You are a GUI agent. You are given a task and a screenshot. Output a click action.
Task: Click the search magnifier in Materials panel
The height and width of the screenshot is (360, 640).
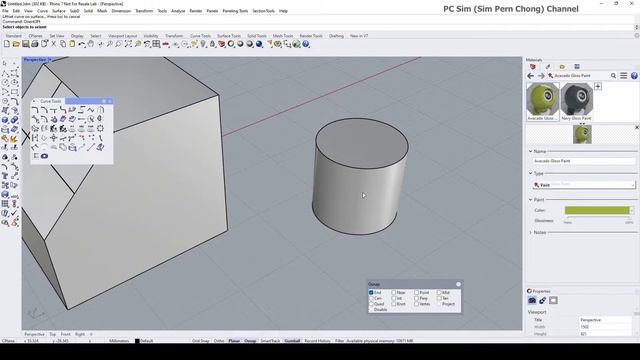click(613, 76)
